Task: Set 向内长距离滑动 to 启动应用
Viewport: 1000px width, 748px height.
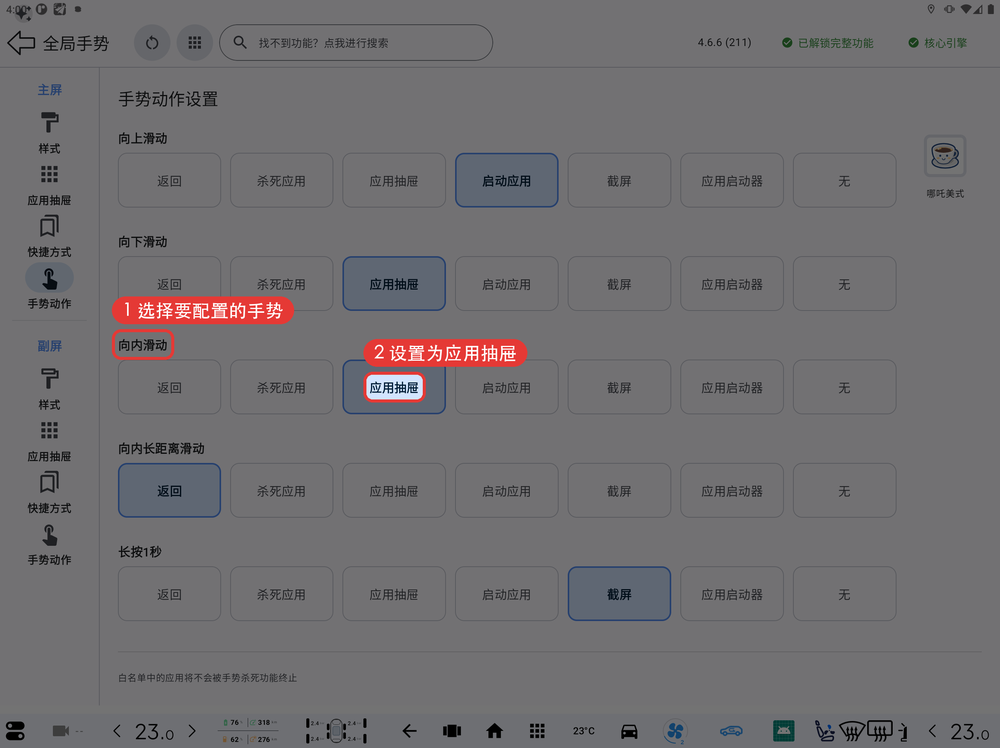Action: (x=506, y=490)
